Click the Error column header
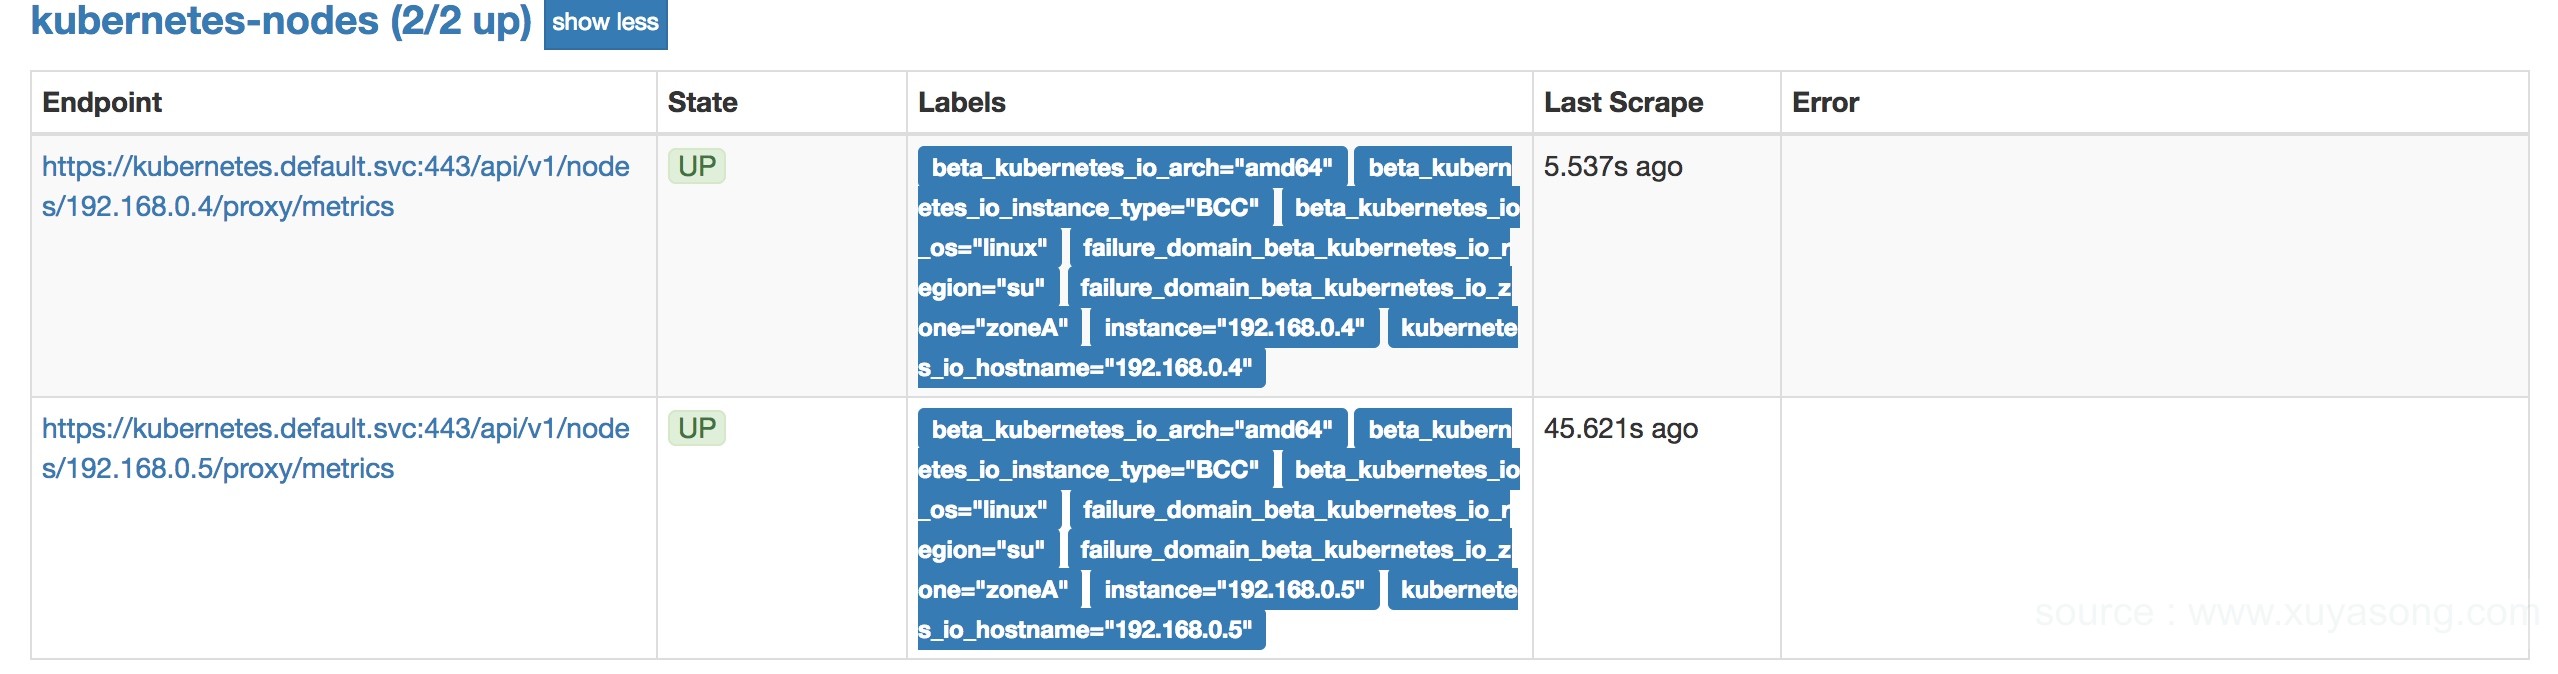 point(1825,102)
